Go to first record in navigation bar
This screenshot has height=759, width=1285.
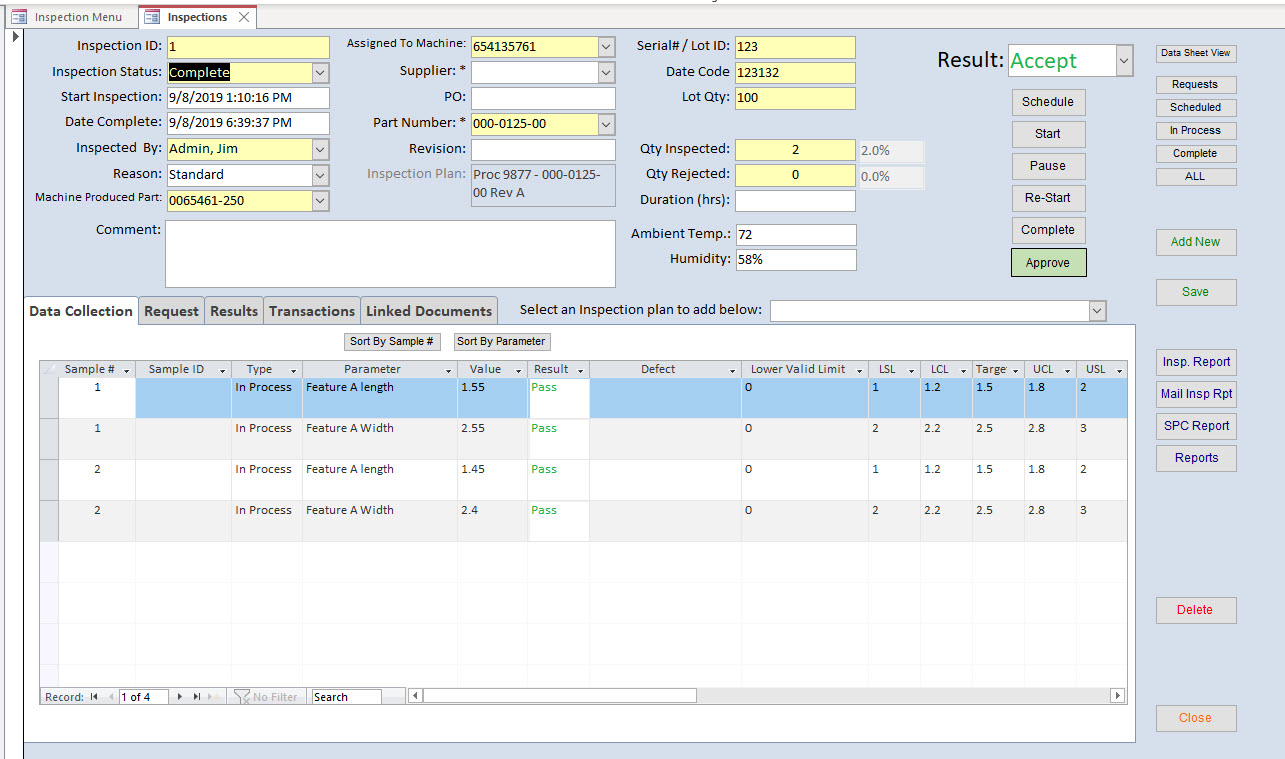94,697
